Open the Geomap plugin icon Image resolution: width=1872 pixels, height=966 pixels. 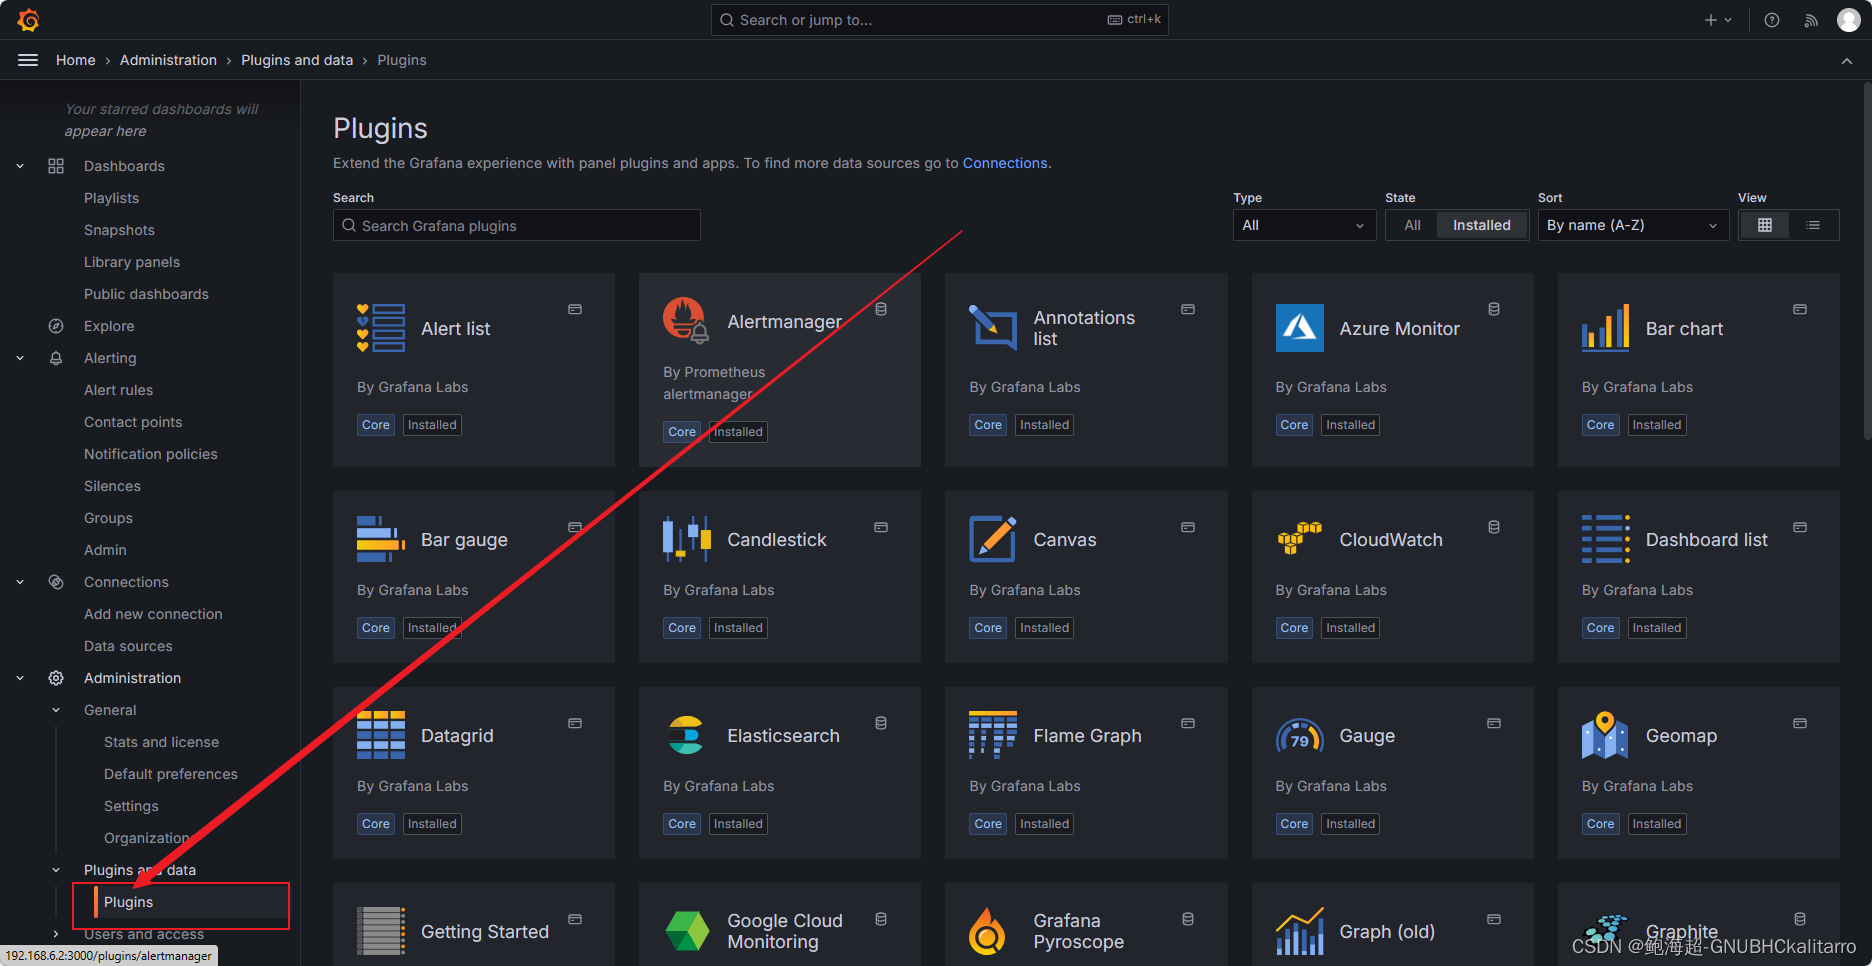(1606, 735)
